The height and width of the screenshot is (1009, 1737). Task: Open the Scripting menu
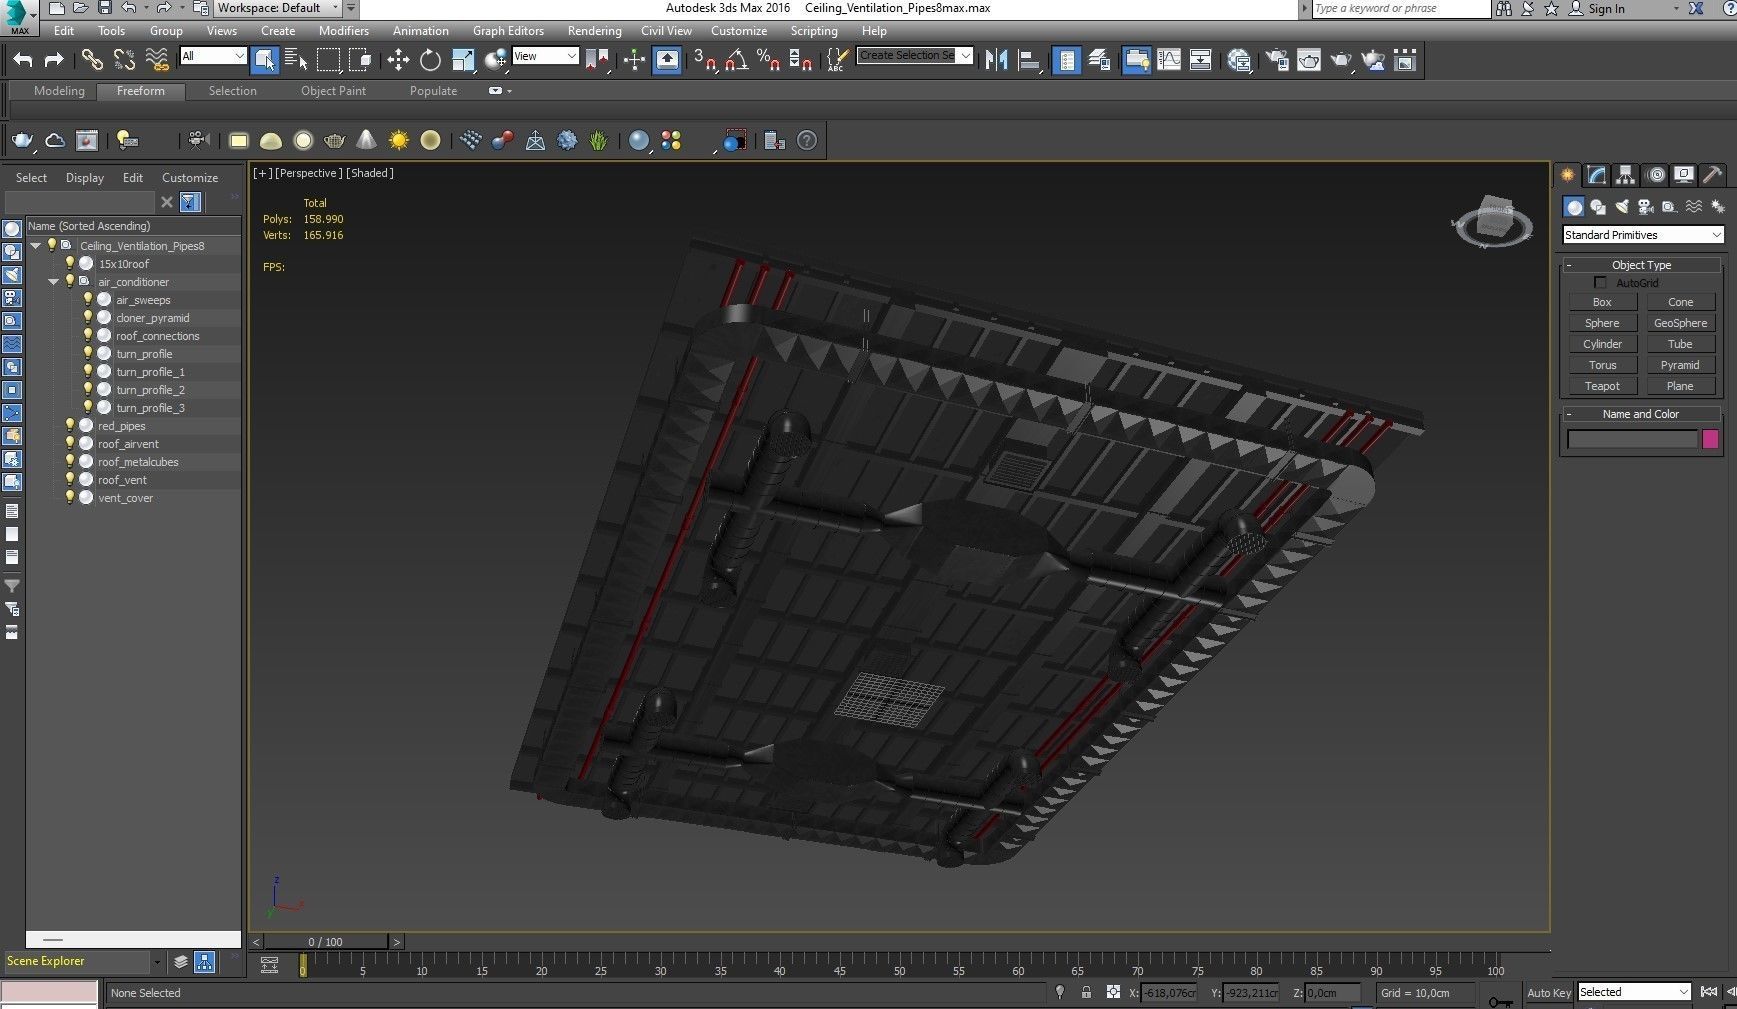pyautogui.click(x=814, y=31)
